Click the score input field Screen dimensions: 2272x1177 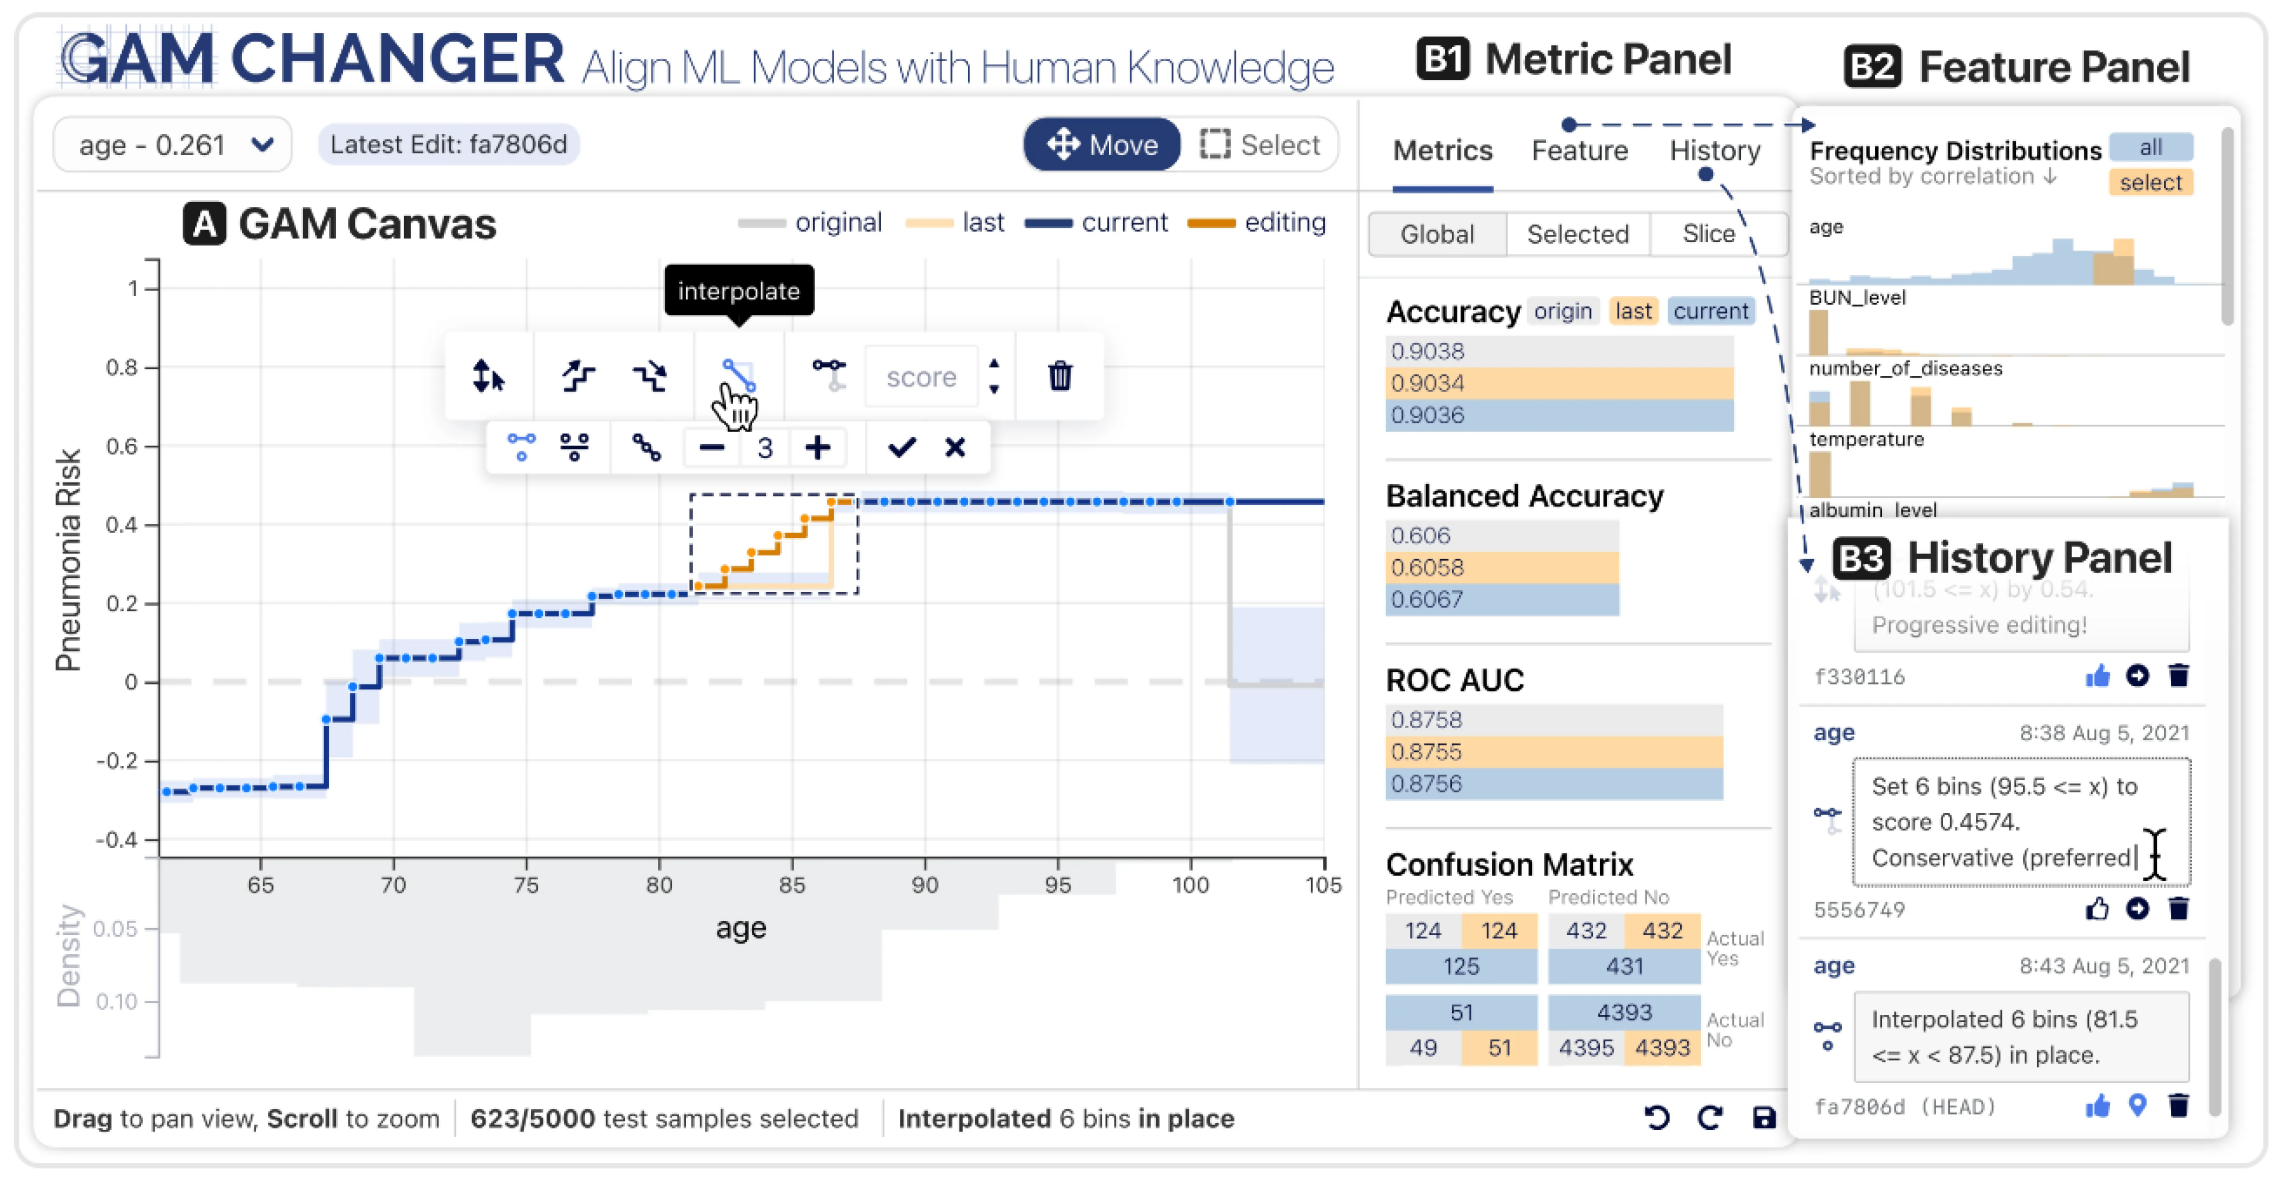click(921, 377)
